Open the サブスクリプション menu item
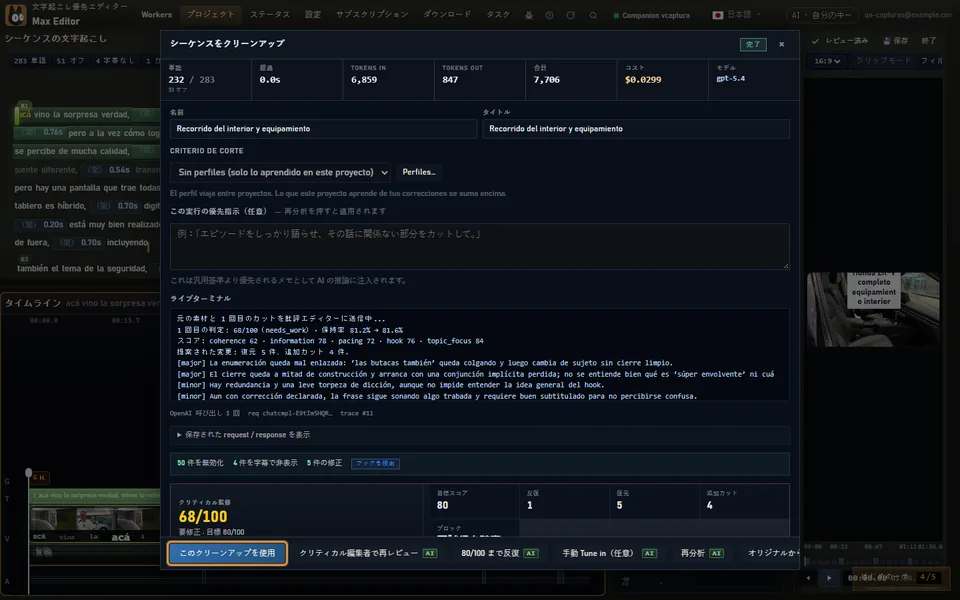The width and height of the screenshot is (960, 600). pyautogui.click(x=372, y=15)
